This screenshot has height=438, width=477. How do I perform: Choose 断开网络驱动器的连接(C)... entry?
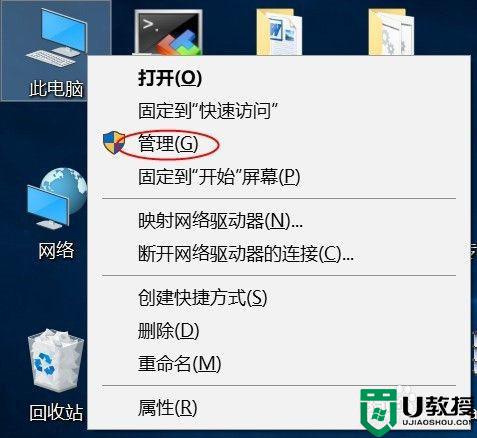coord(279,254)
